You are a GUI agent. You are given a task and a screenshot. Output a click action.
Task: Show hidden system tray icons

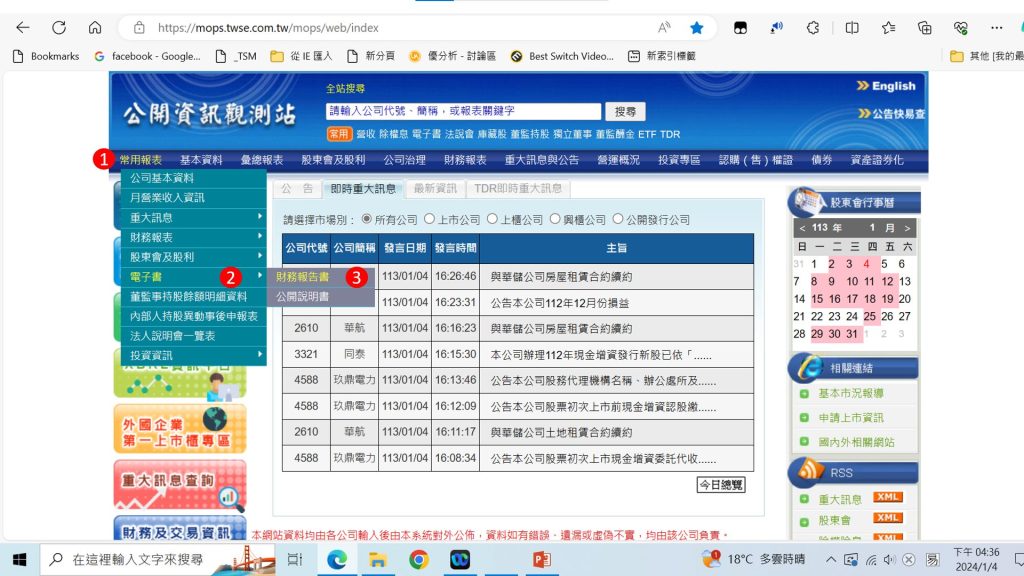(831, 560)
